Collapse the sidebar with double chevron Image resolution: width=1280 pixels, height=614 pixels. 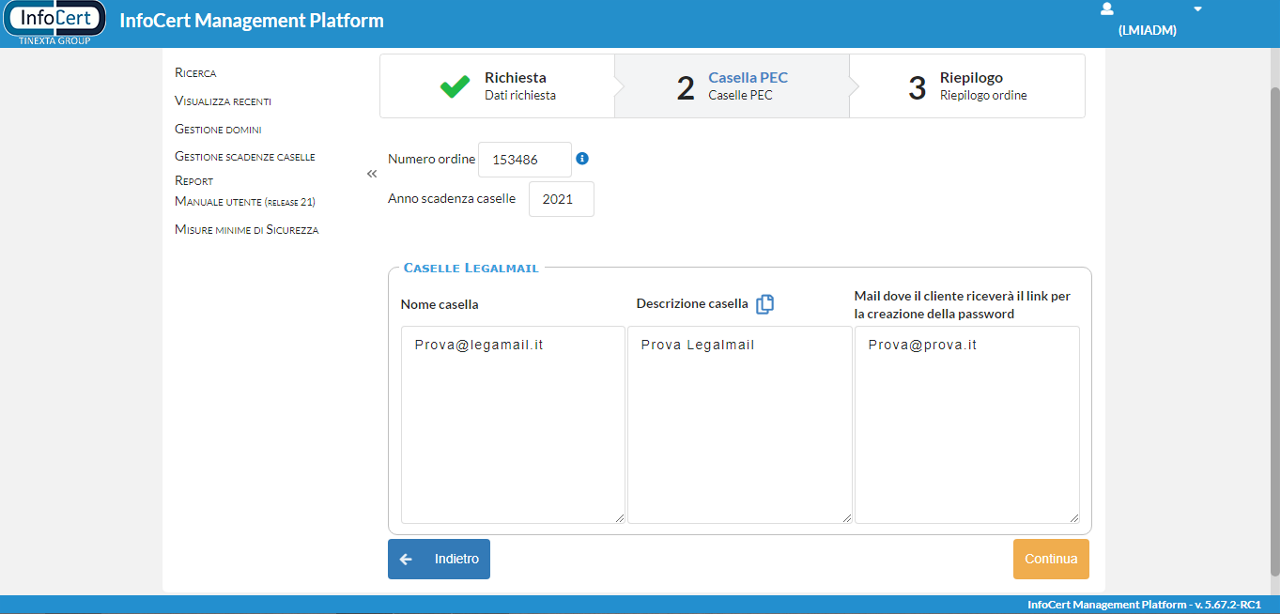tap(372, 174)
